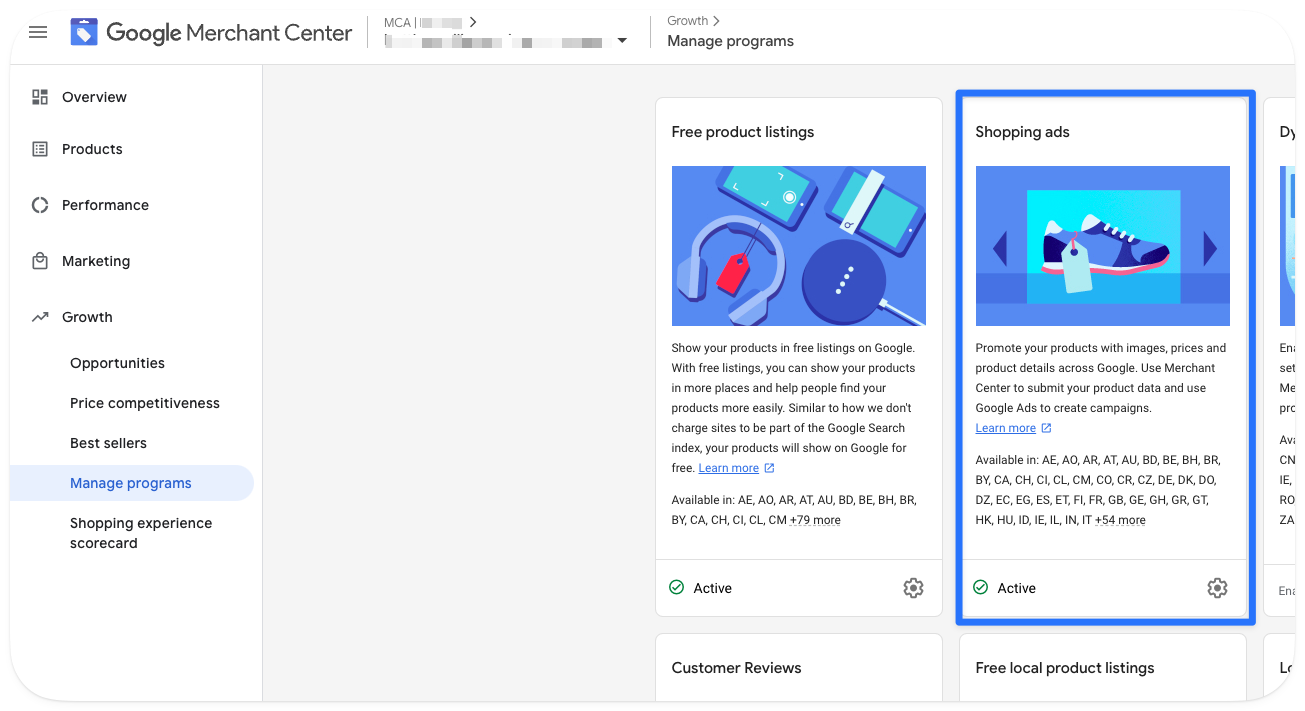The height and width of the screenshot is (711, 1305).
Task: Expand the '+54 more' countries list
Action: click(1120, 520)
